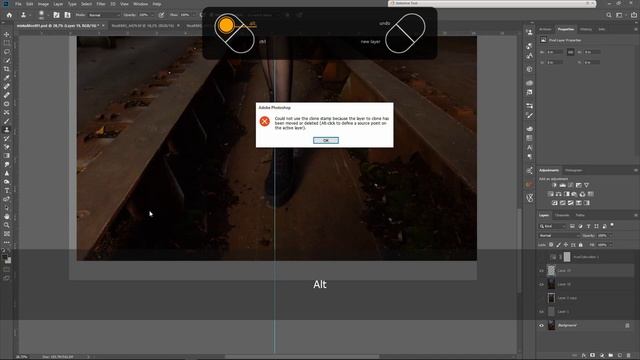Click the Add layer mask icon
This screenshot has width=640, height=360.
tap(593, 356)
